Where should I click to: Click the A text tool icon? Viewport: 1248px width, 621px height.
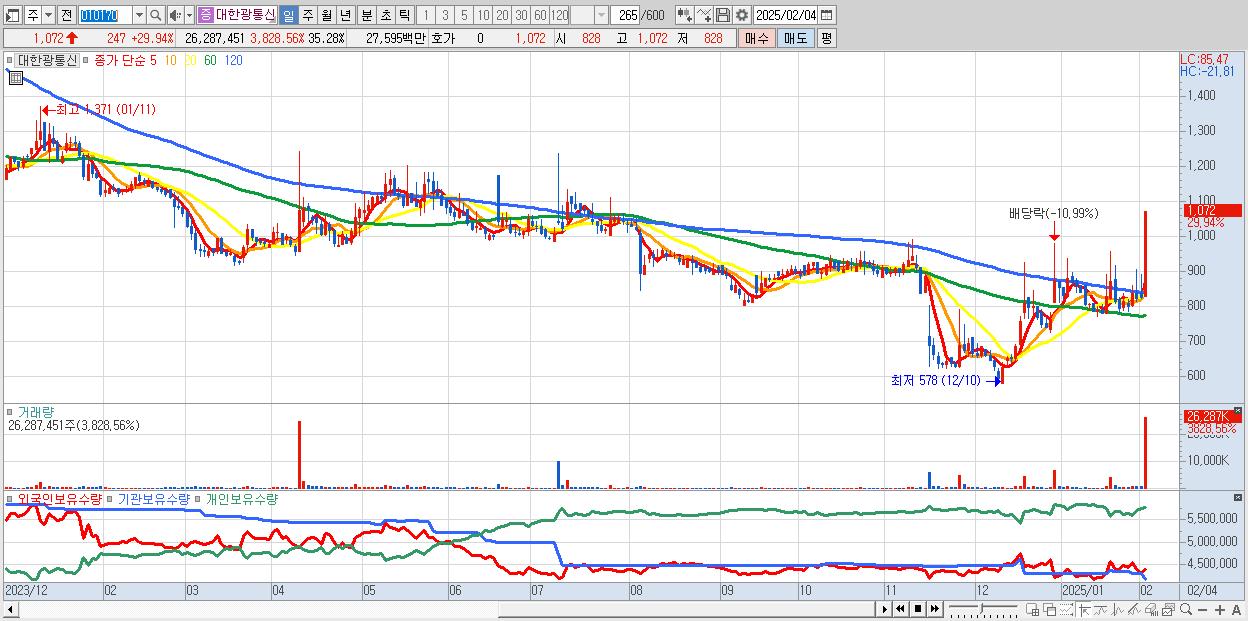pyautogui.click(x=1237, y=610)
